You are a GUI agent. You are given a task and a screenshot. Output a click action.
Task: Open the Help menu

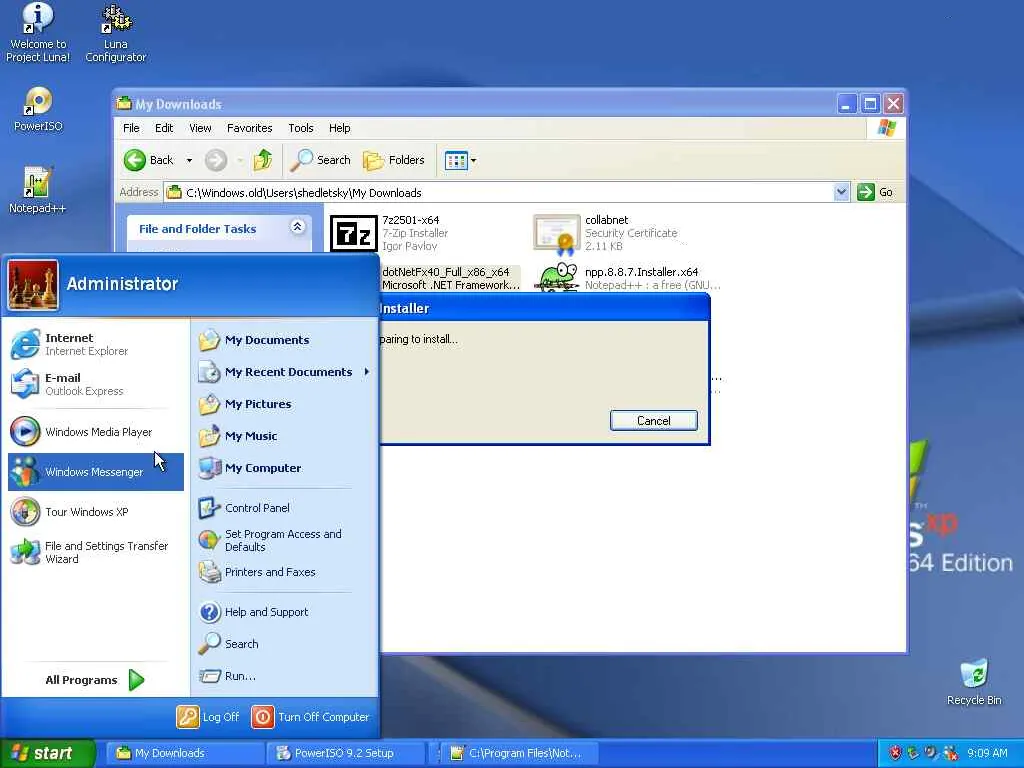point(339,128)
